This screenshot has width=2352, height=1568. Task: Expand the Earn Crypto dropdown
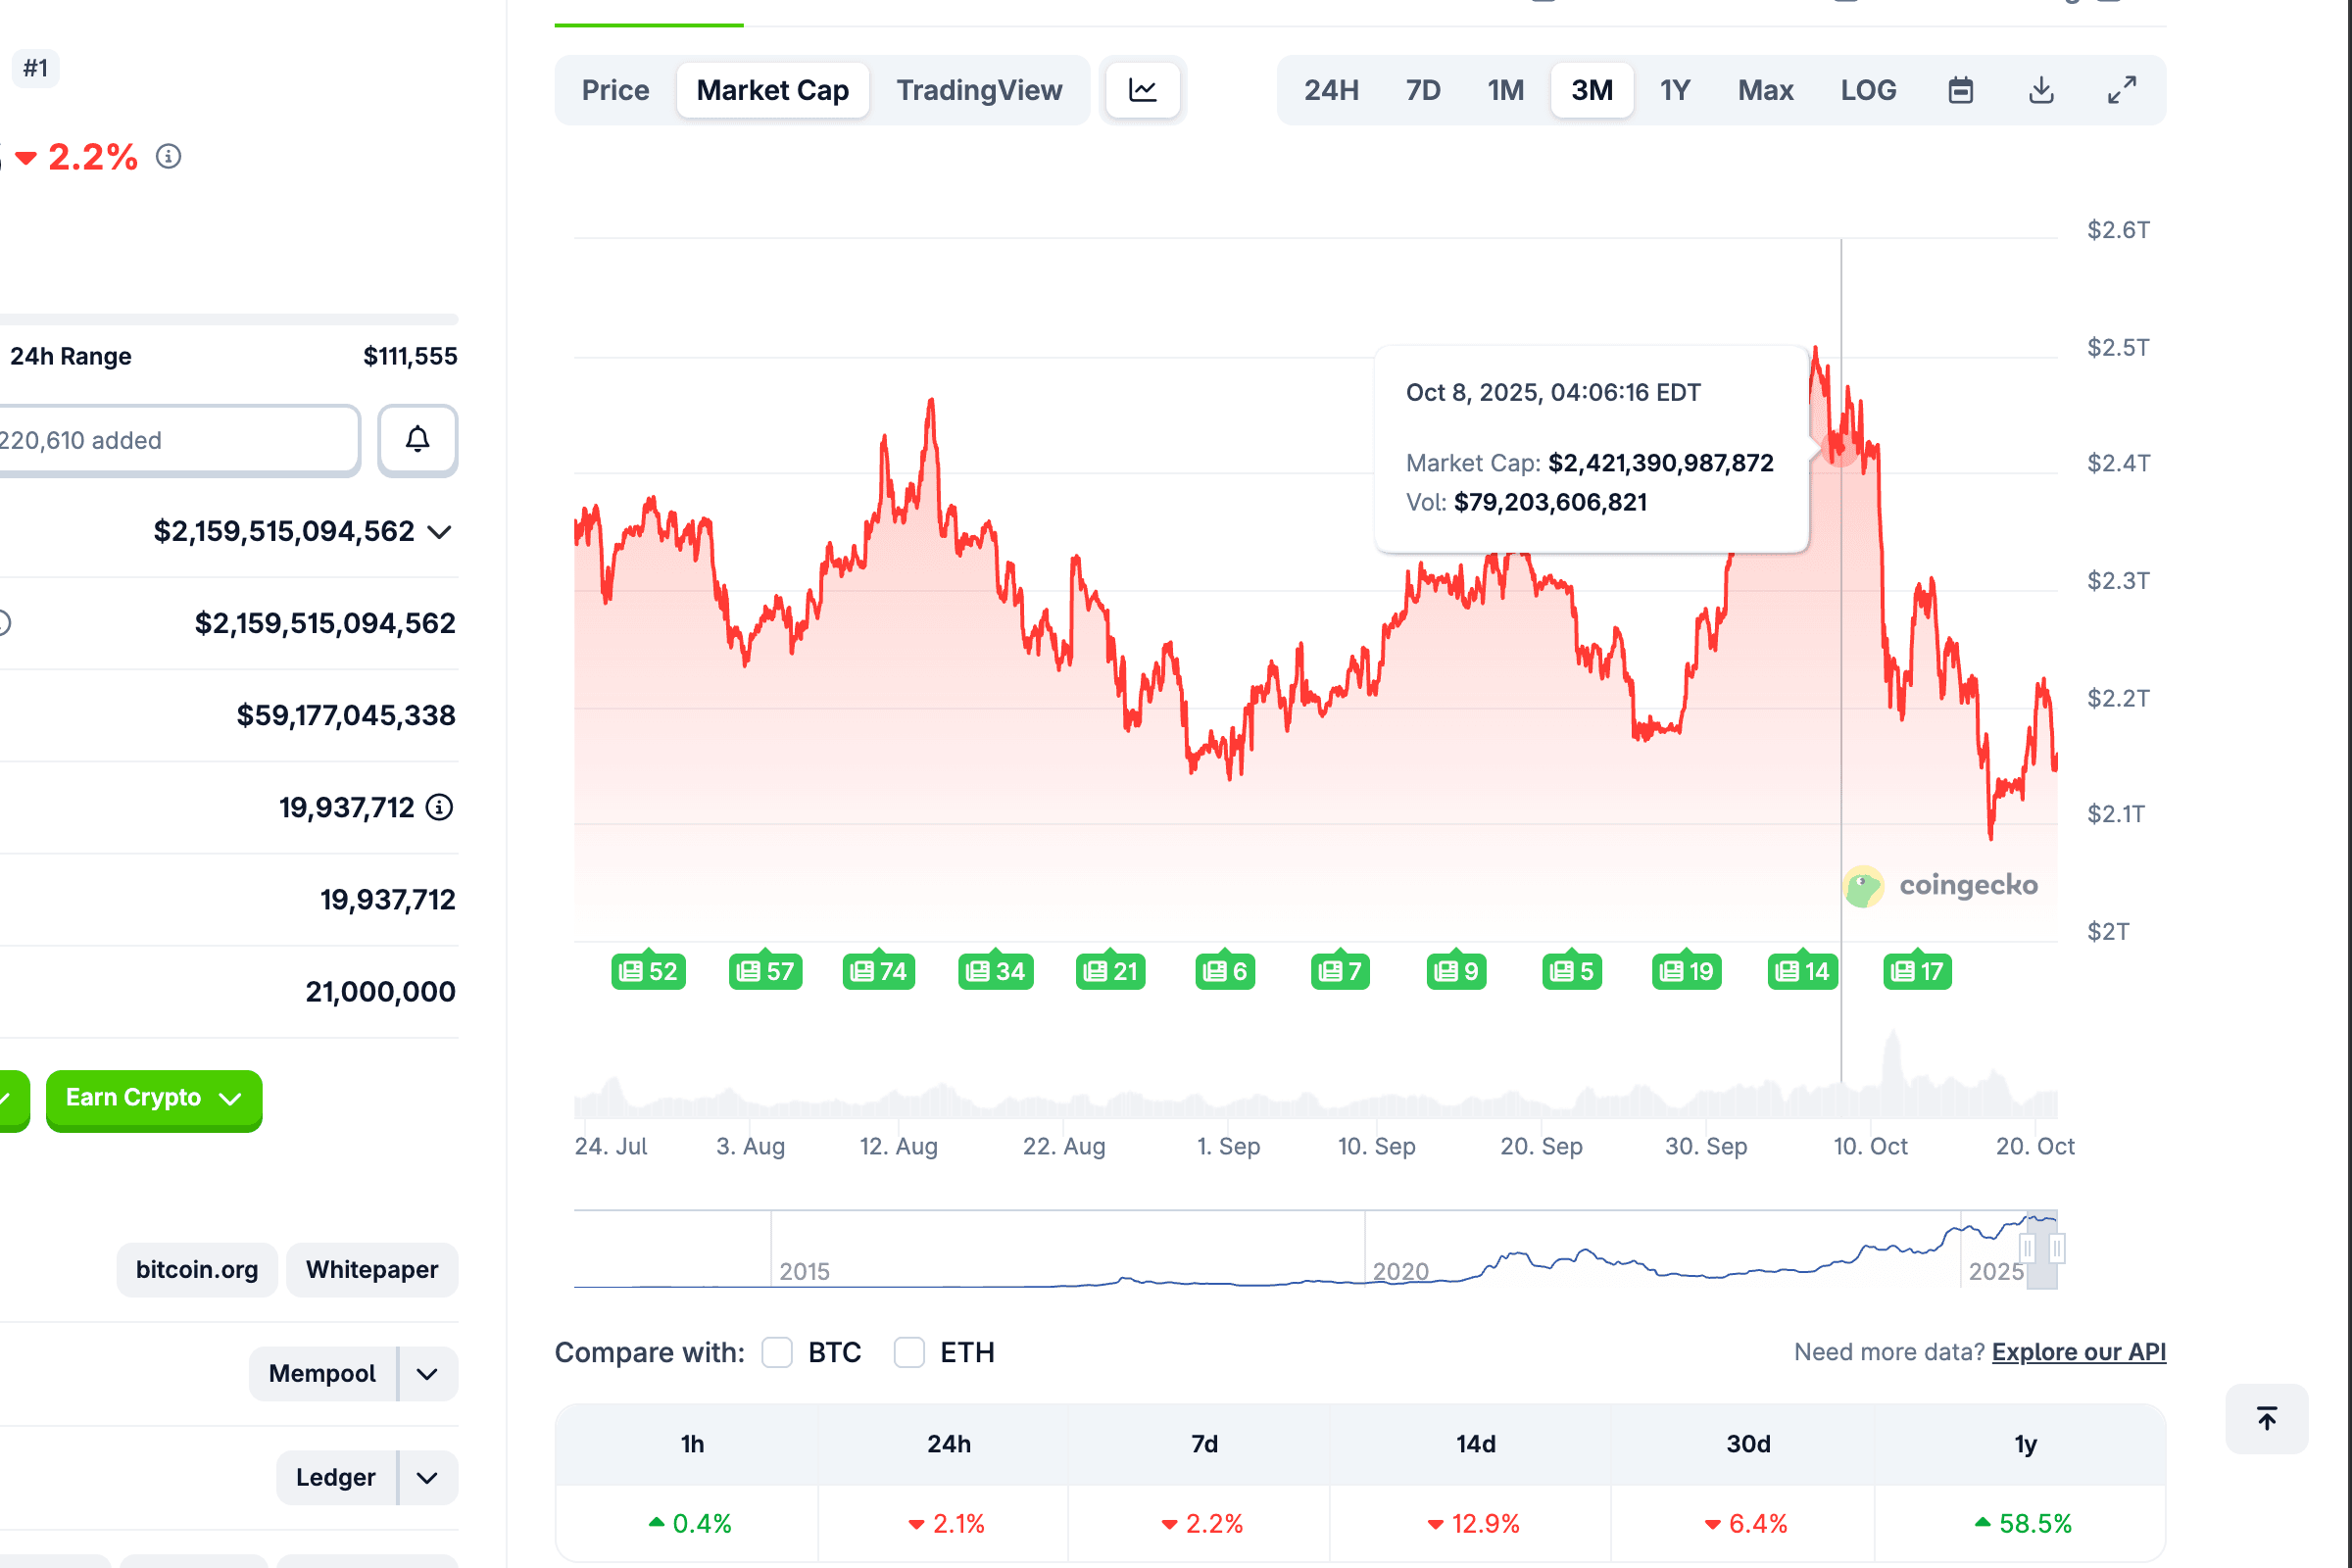[154, 1098]
